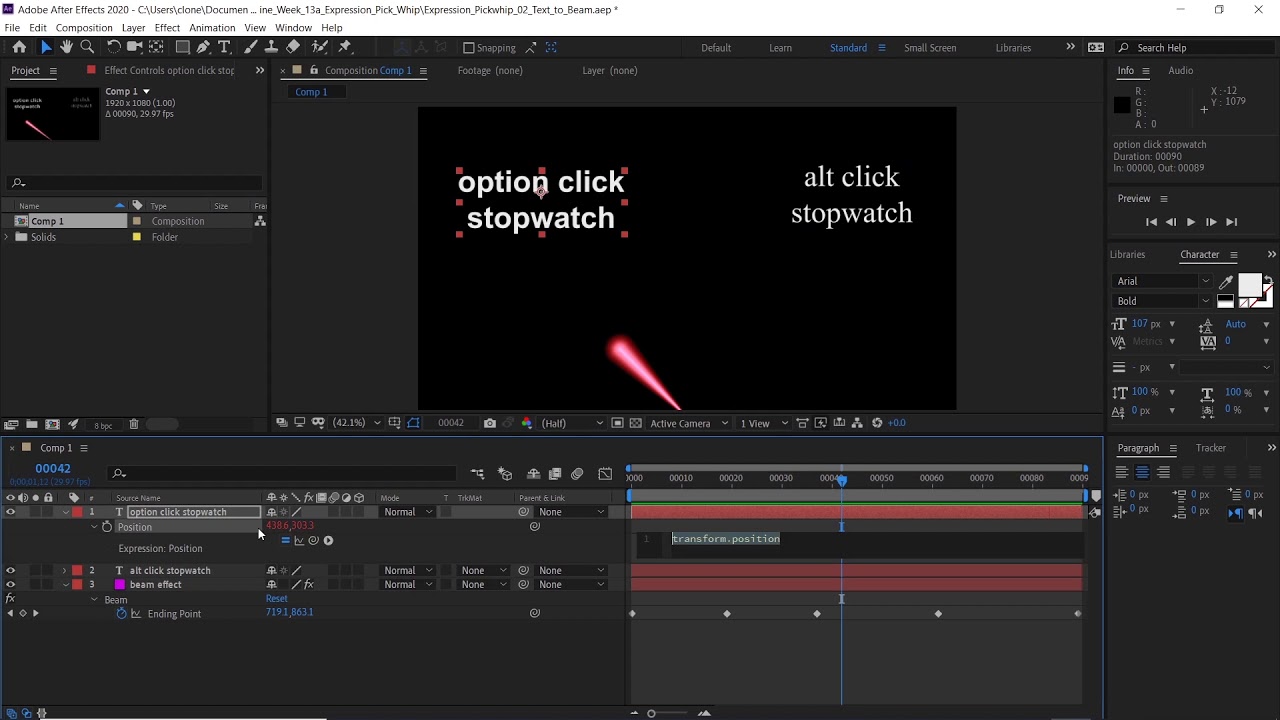Image resolution: width=1280 pixels, height=720 pixels.
Task: Reset the Beam effect
Action: (x=277, y=599)
